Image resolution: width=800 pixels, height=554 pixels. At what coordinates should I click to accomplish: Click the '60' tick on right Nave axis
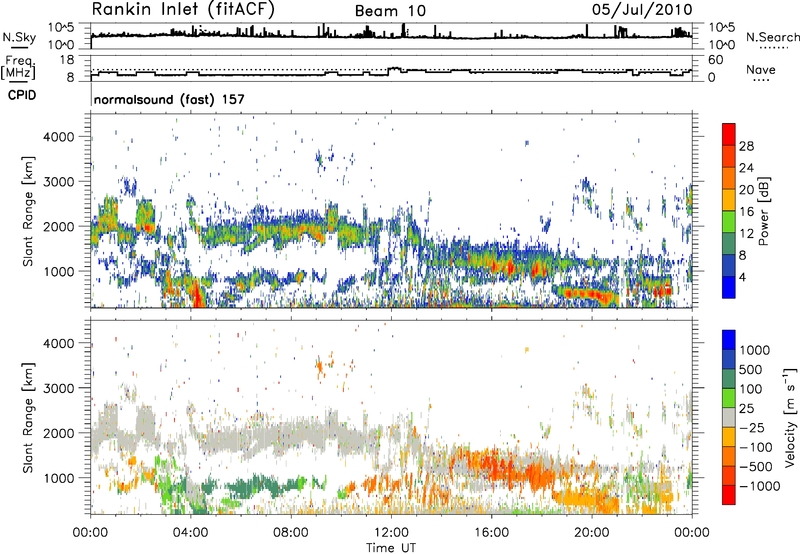pos(716,60)
